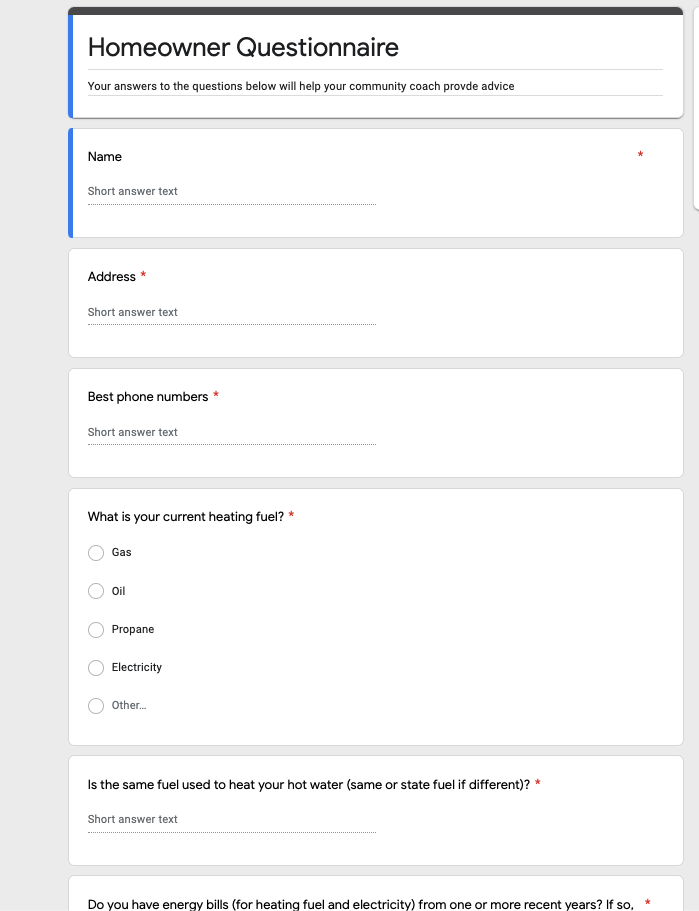The width and height of the screenshot is (699, 911).
Task: Click the Homeowner Questionnaire form title
Action: [243, 48]
